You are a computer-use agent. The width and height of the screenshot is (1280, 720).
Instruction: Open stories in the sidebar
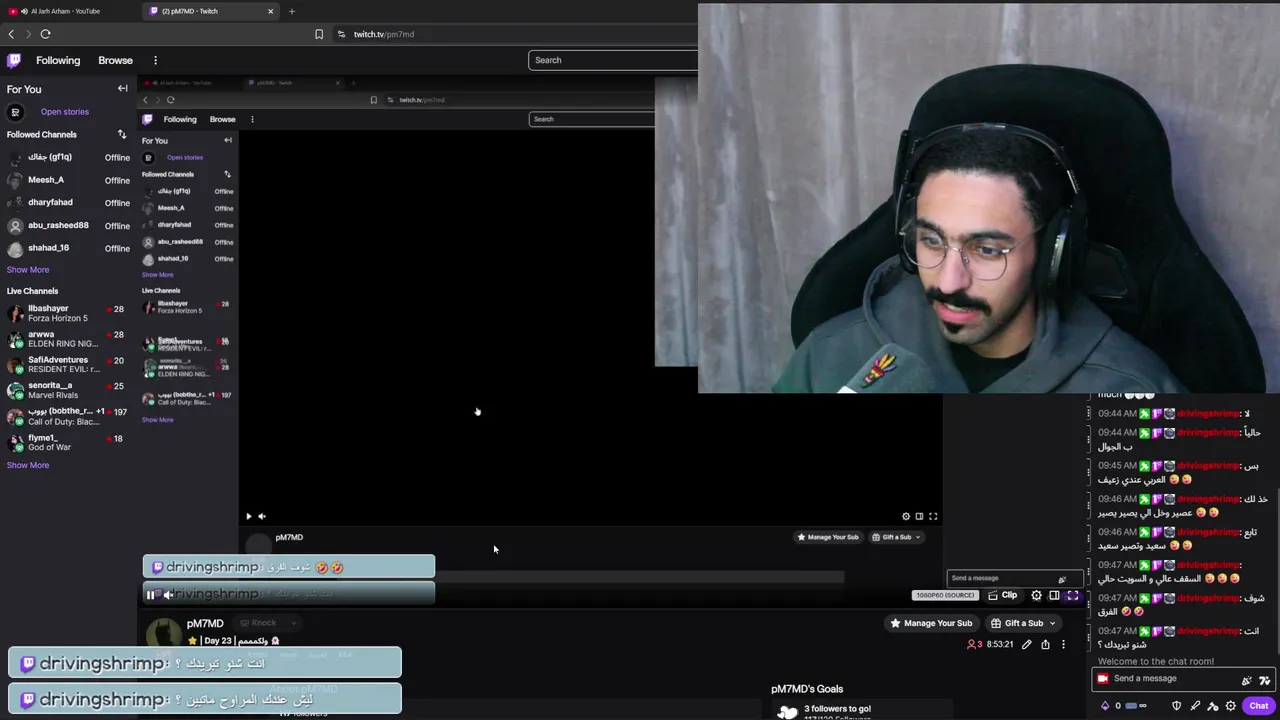pos(65,112)
